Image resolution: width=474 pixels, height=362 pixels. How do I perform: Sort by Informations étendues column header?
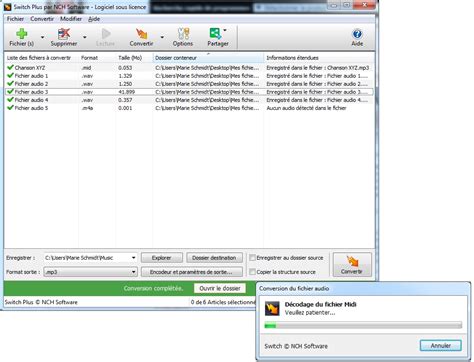[x=319, y=58]
